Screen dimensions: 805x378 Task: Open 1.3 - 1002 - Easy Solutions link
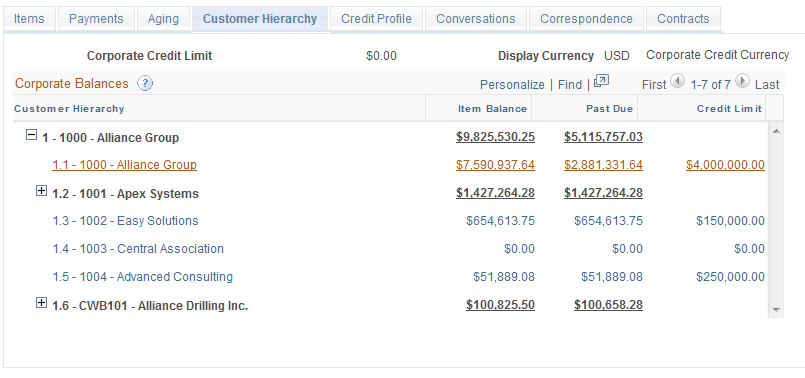click(x=125, y=221)
